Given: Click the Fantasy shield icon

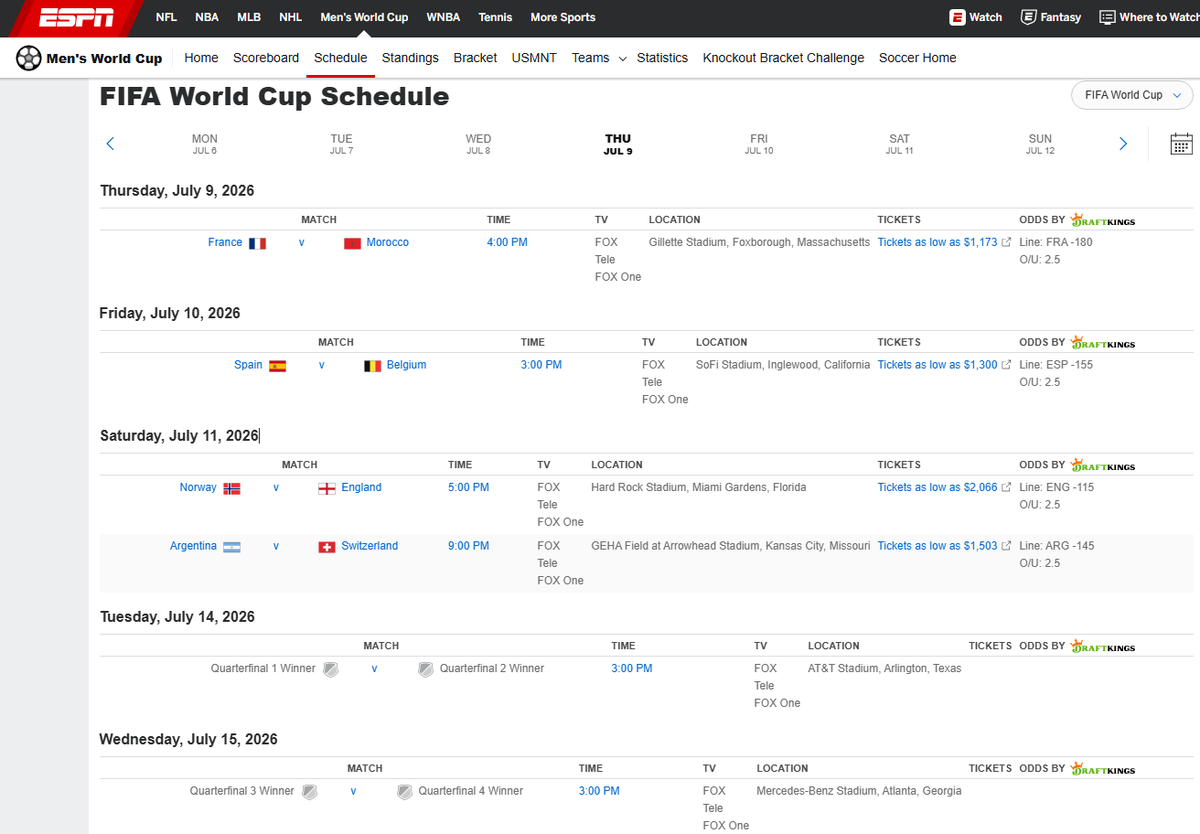Looking at the screenshot, I should tap(1028, 17).
